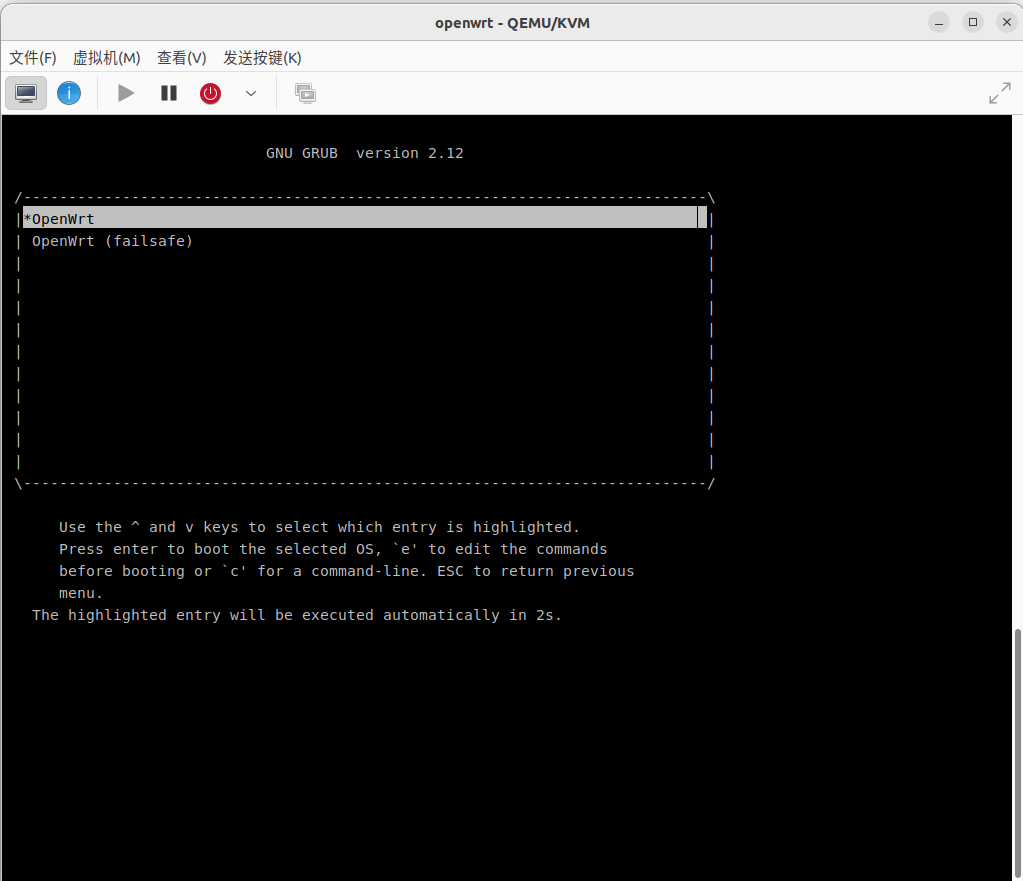Open the manage VM snapshots view

[305, 93]
